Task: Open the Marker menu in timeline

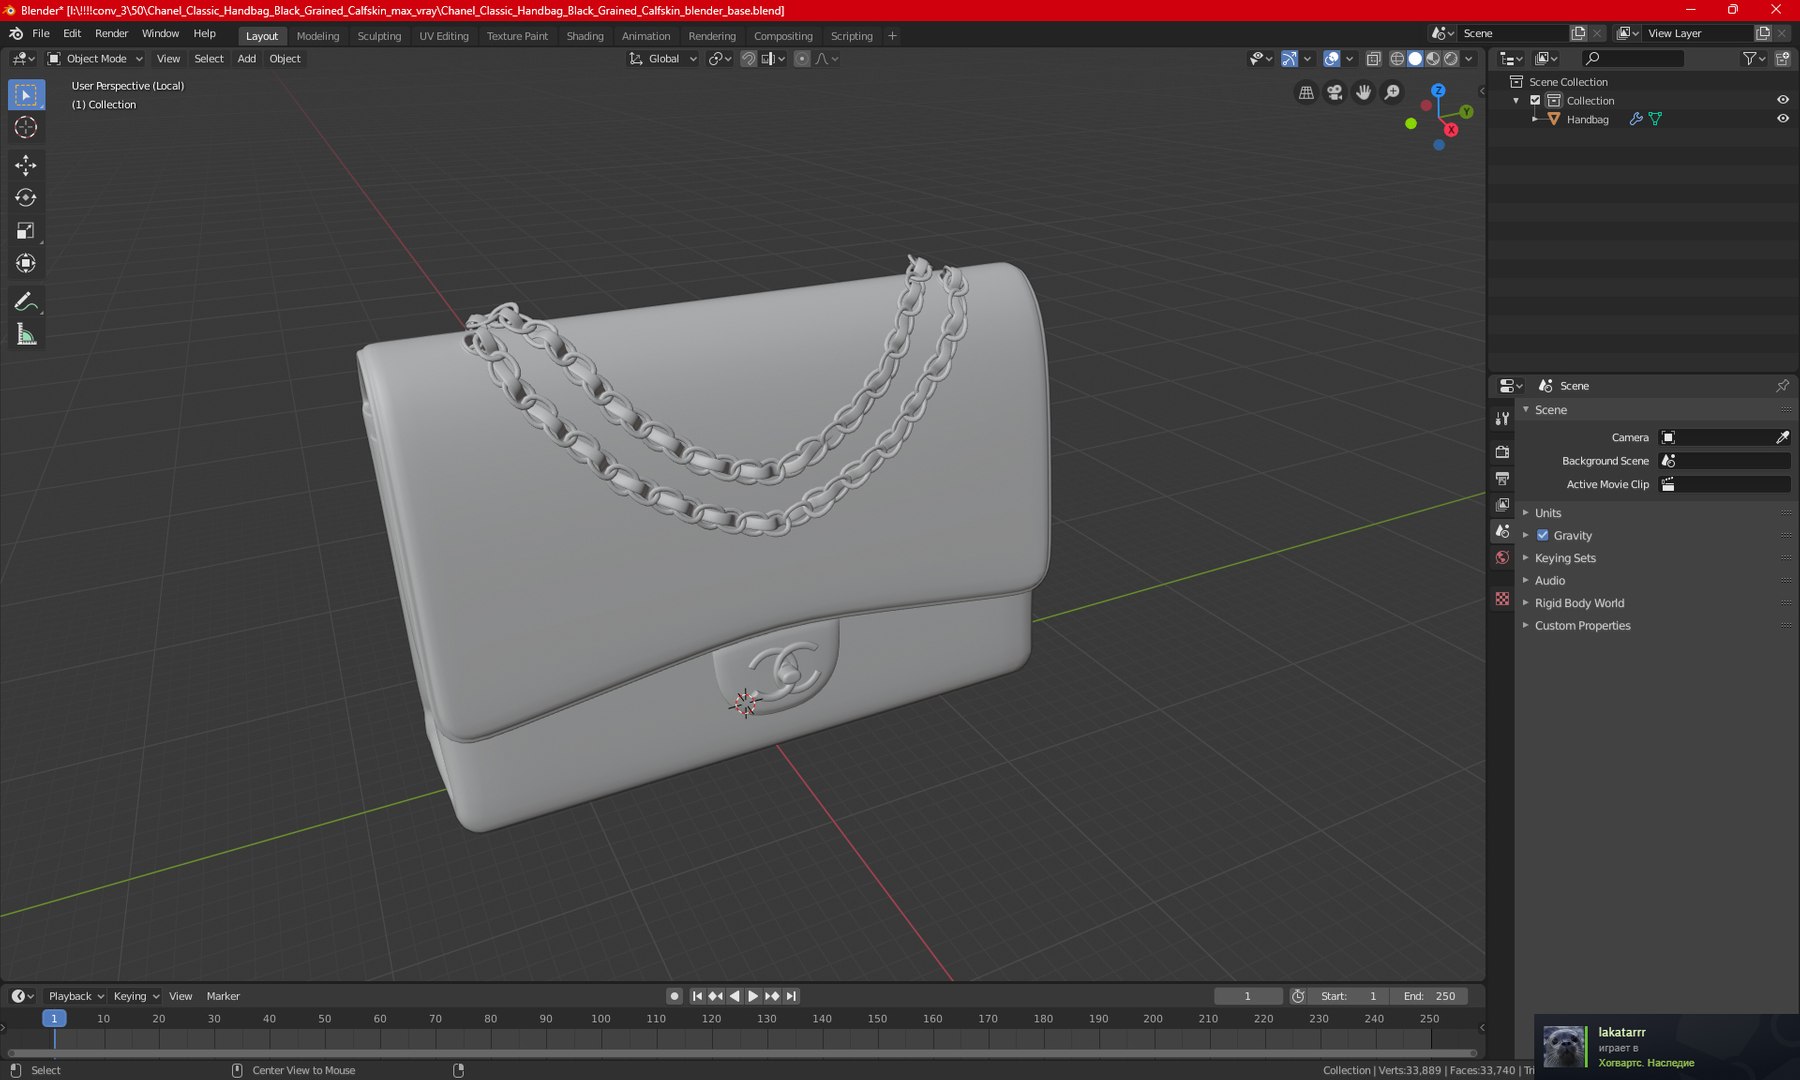Action: click(223, 996)
